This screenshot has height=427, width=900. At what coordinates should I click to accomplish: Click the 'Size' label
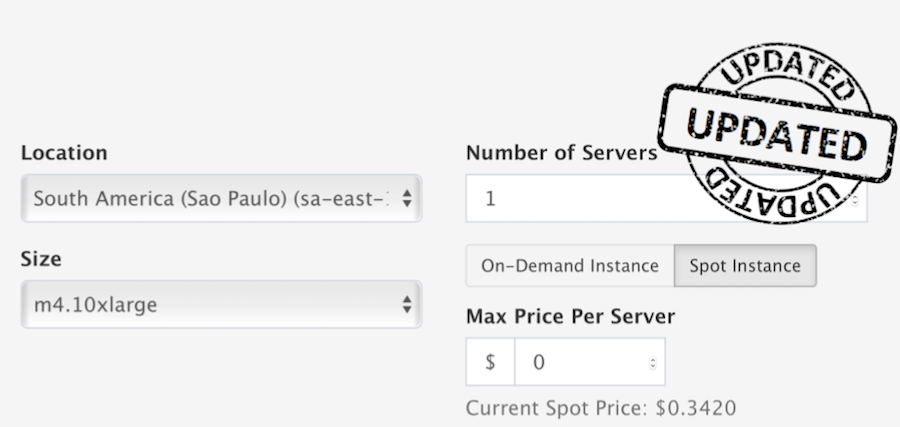[41, 259]
